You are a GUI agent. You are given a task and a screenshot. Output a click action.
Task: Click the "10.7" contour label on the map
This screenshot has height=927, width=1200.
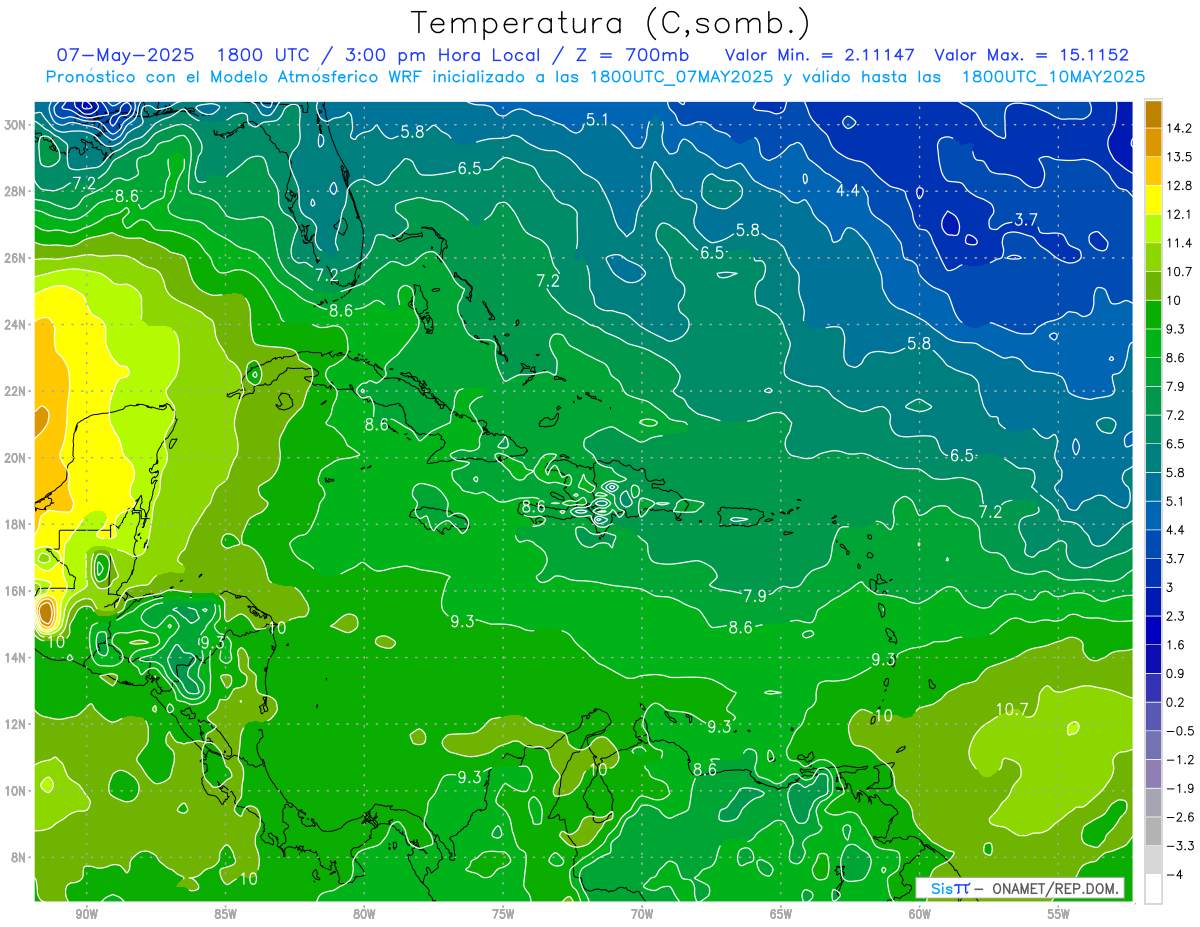coord(1012,709)
